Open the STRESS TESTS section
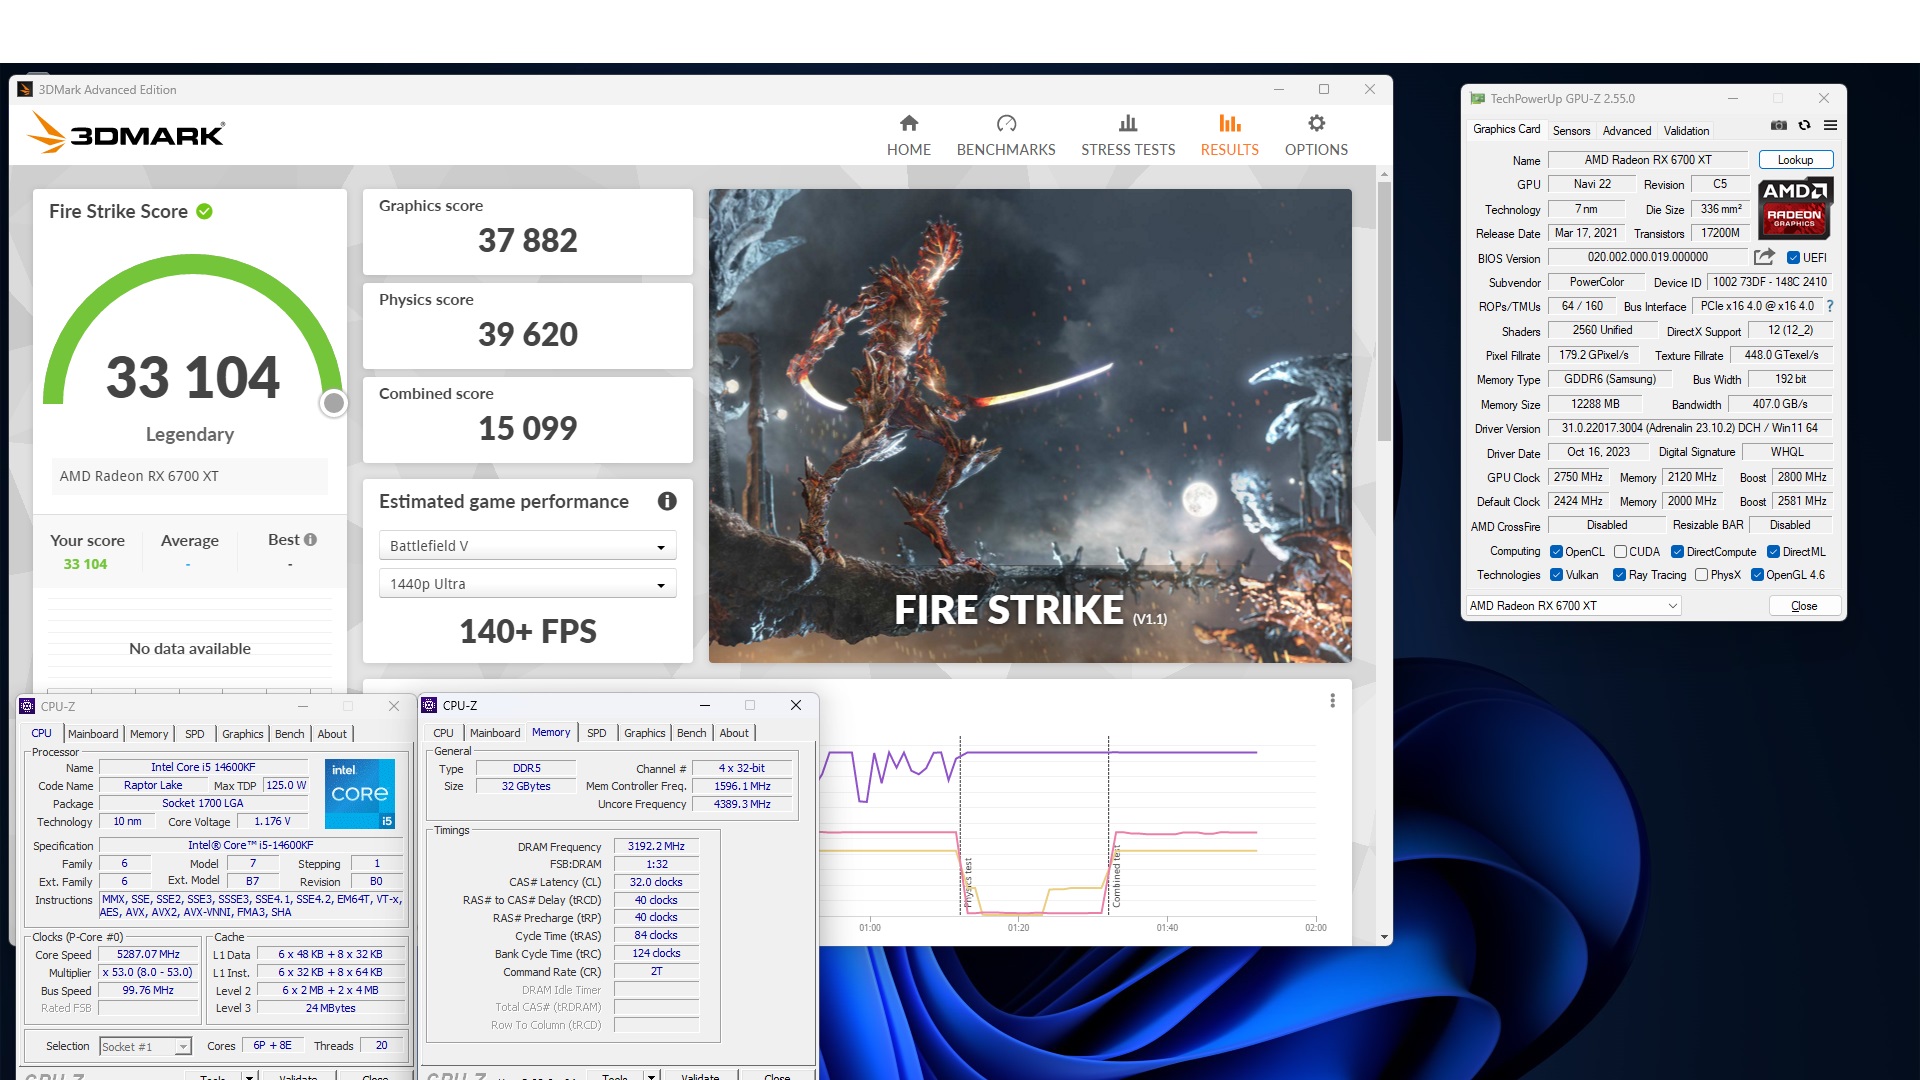The width and height of the screenshot is (1920, 1080). [x=1128, y=135]
